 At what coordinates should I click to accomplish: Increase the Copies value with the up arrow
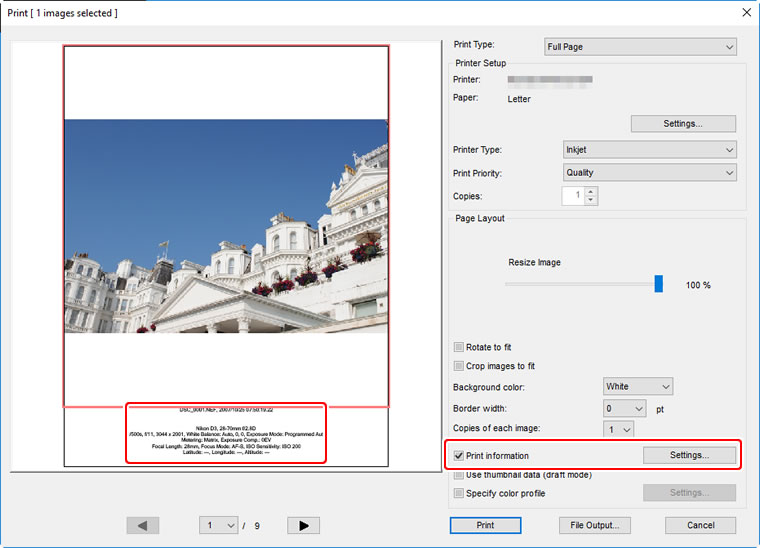591,191
